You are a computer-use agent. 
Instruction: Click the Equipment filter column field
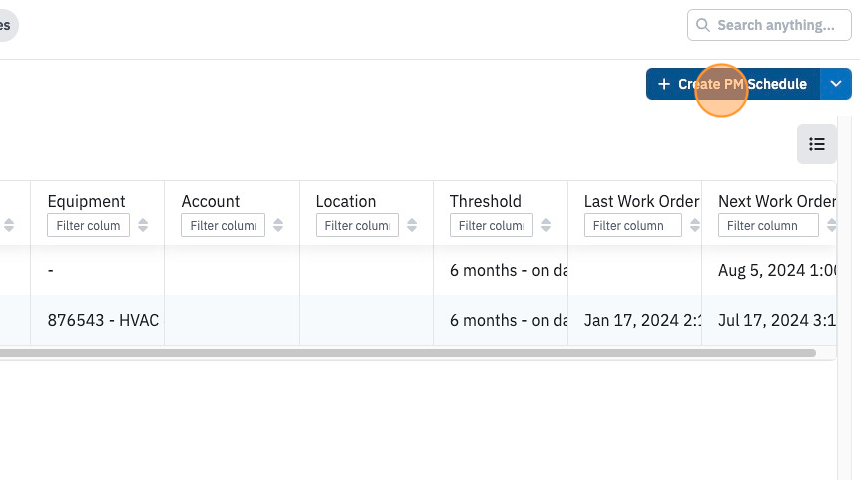coord(88,225)
